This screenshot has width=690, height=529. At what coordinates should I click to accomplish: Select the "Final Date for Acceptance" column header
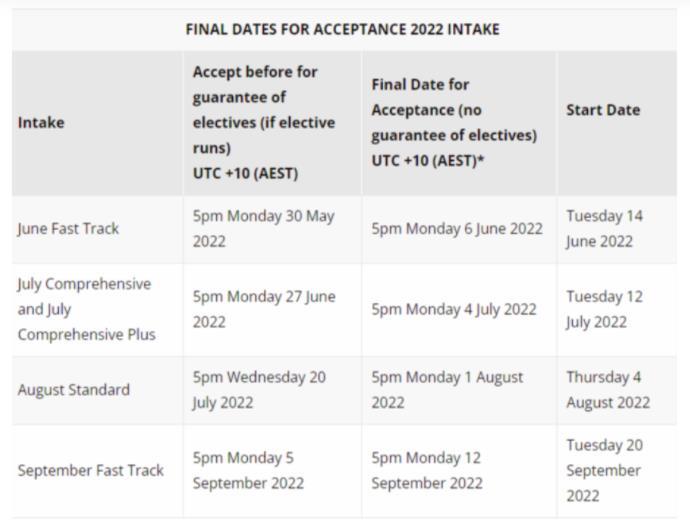[x=454, y=122]
